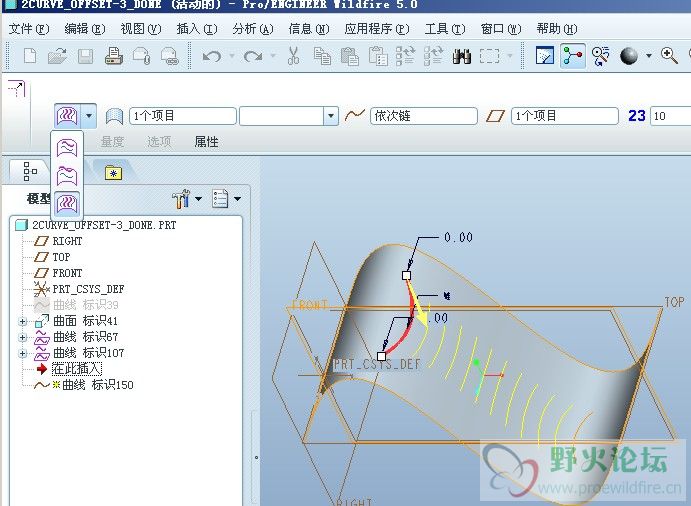Switch to the model tree tab
691x506 pixels.
tap(30, 171)
